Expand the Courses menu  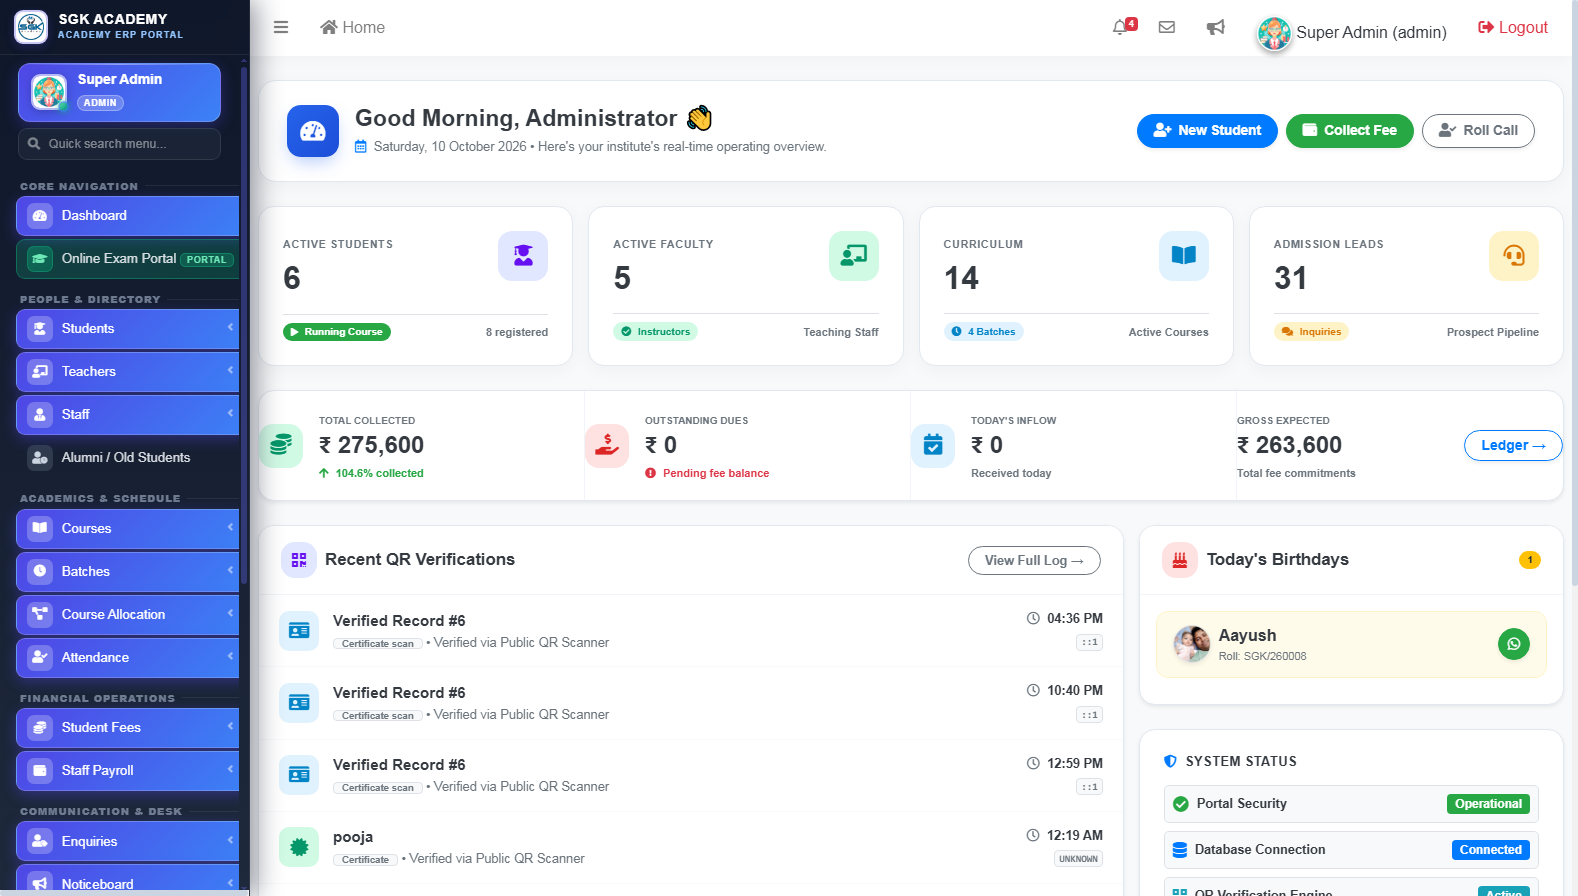[127, 528]
